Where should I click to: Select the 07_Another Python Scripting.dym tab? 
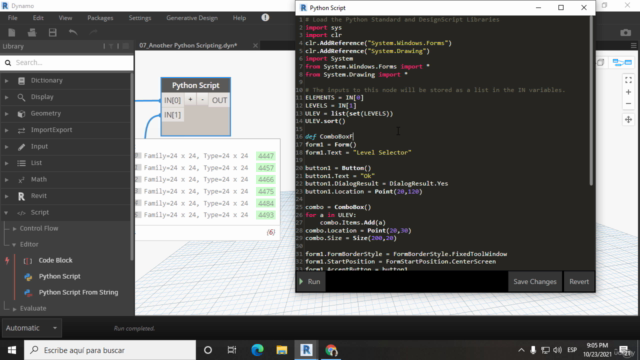[188, 46]
